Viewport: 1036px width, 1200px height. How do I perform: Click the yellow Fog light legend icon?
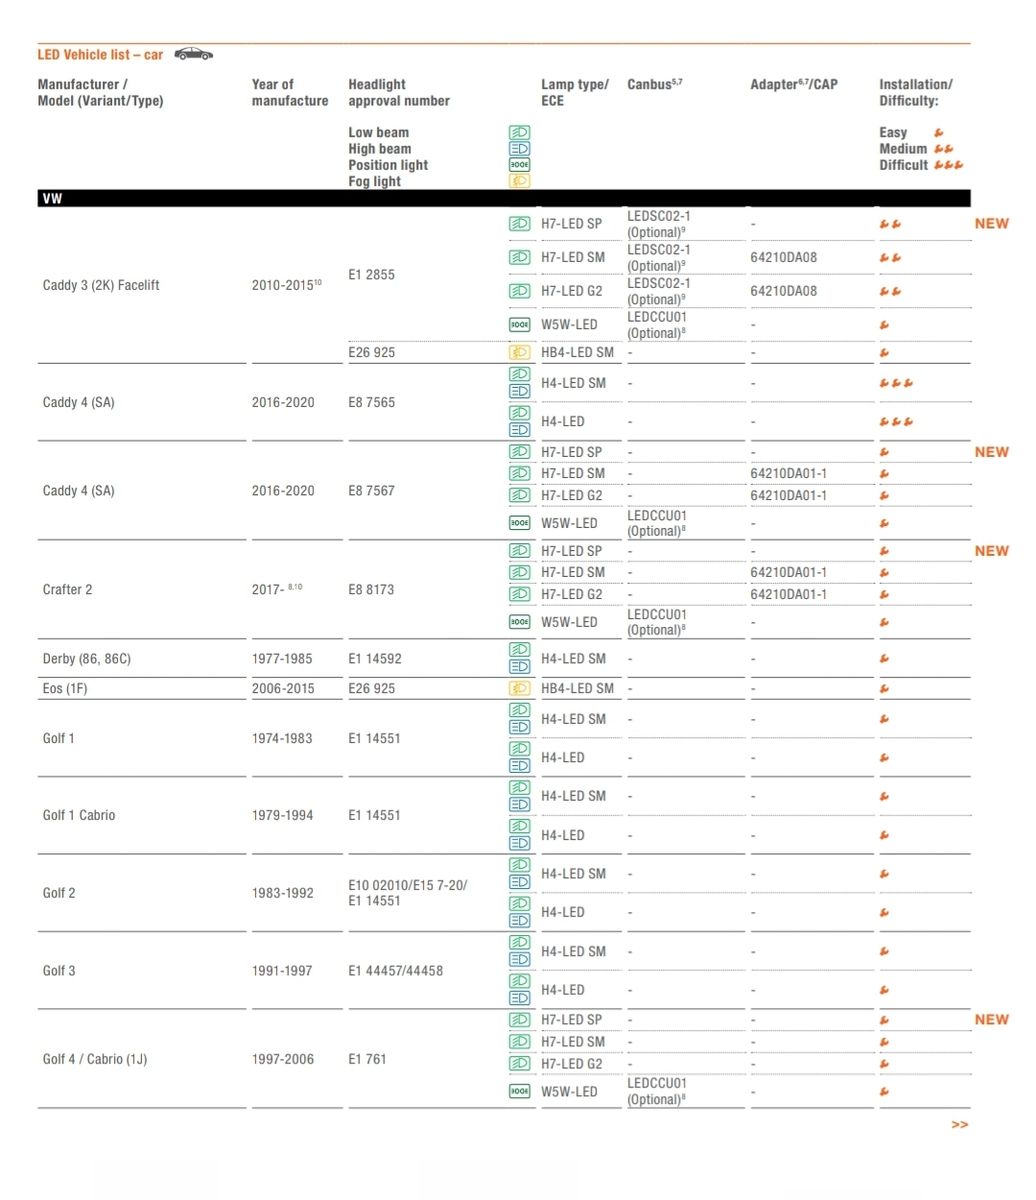(519, 181)
